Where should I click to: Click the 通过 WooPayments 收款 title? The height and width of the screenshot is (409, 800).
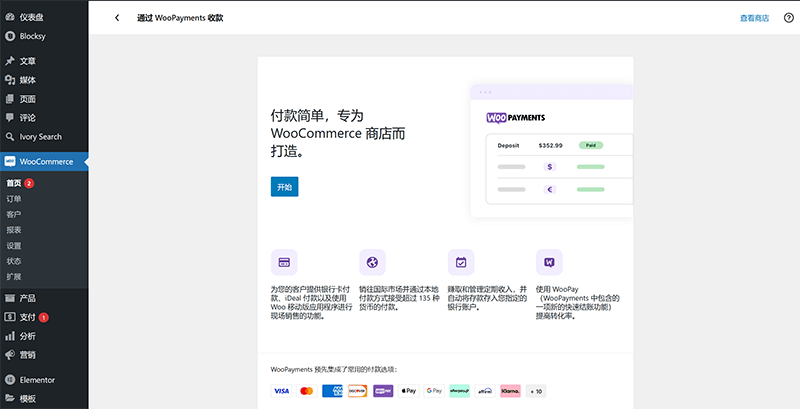tap(180, 18)
